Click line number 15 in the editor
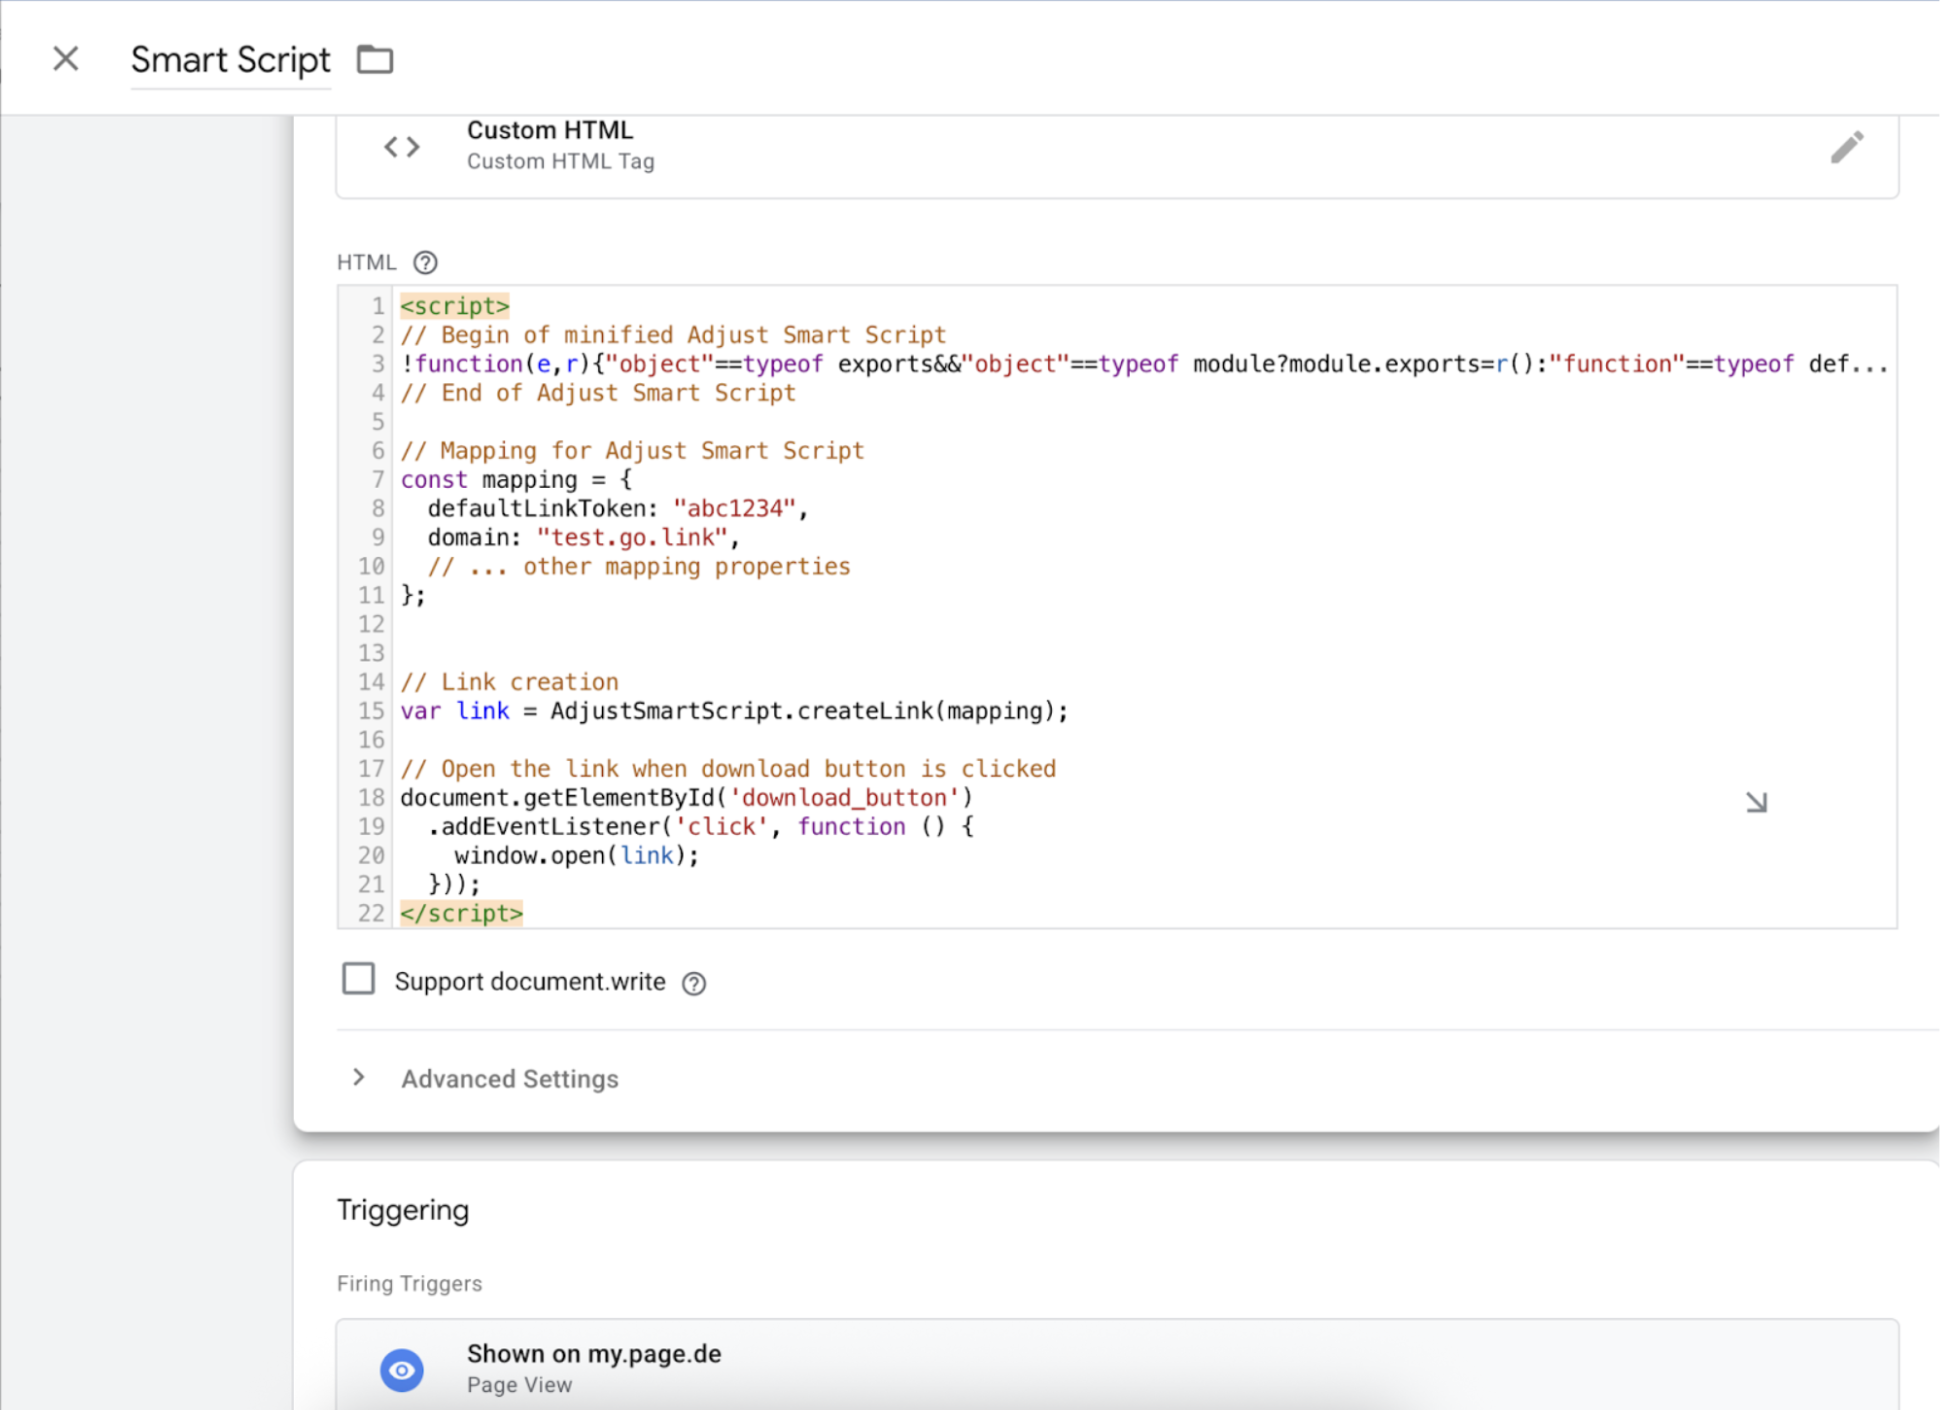1942x1410 pixels. [371, 710]
